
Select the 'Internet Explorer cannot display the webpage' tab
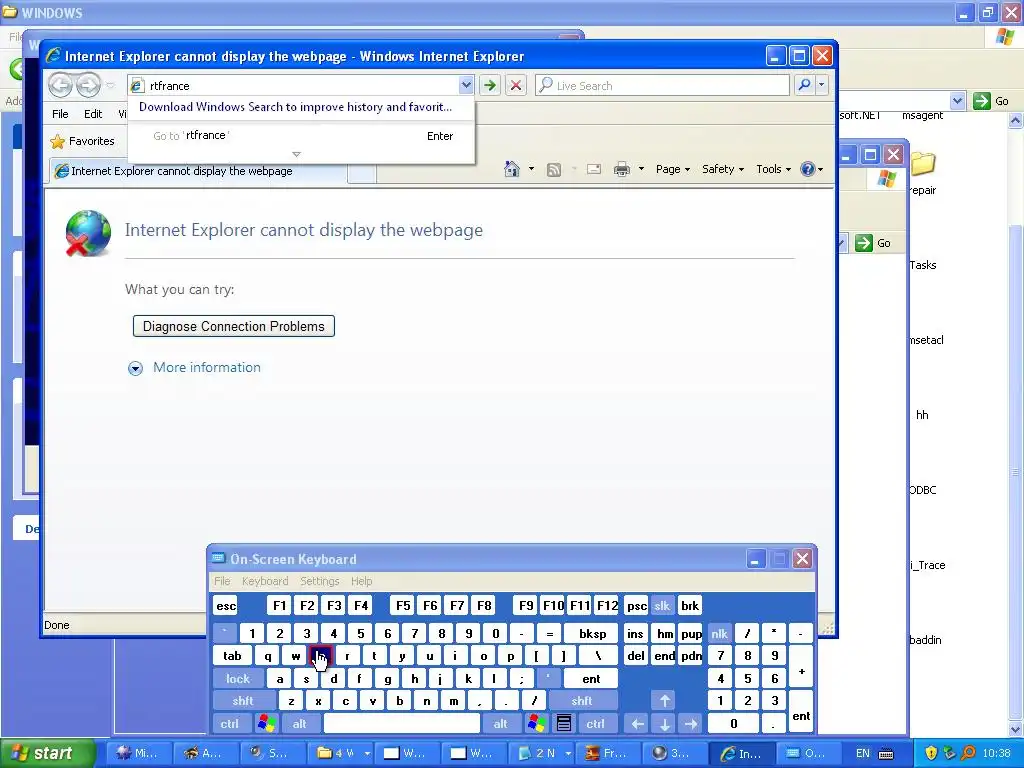(199, 171)
